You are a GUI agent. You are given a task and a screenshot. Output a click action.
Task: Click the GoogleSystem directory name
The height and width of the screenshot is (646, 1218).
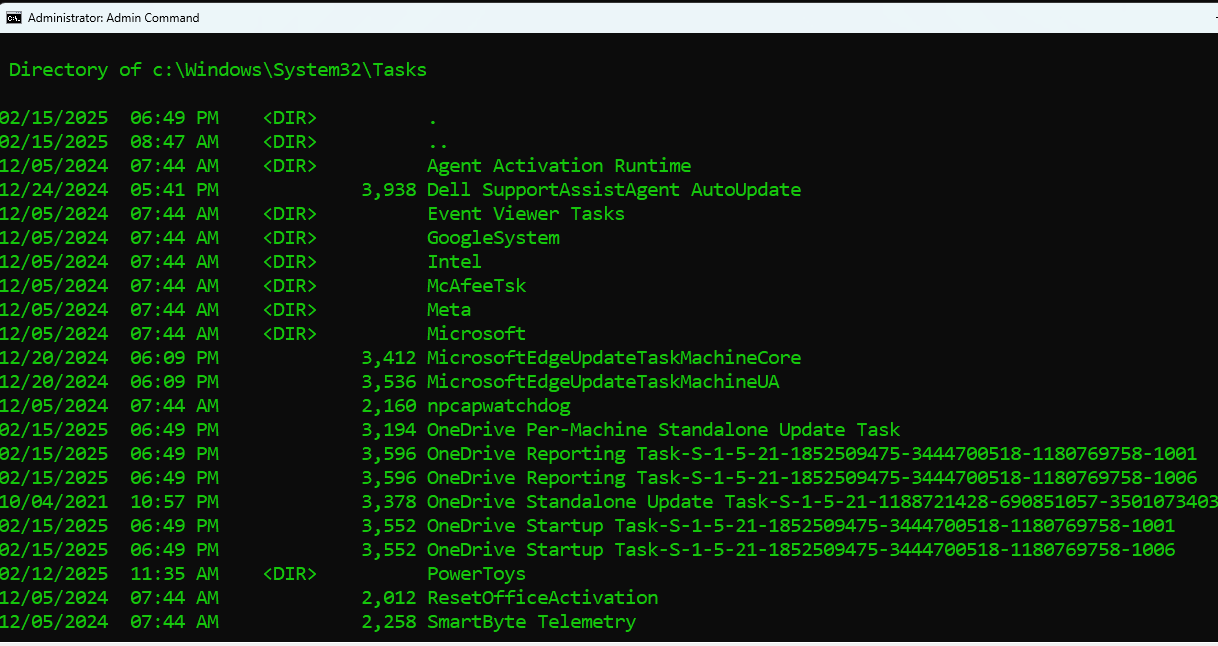493,238
